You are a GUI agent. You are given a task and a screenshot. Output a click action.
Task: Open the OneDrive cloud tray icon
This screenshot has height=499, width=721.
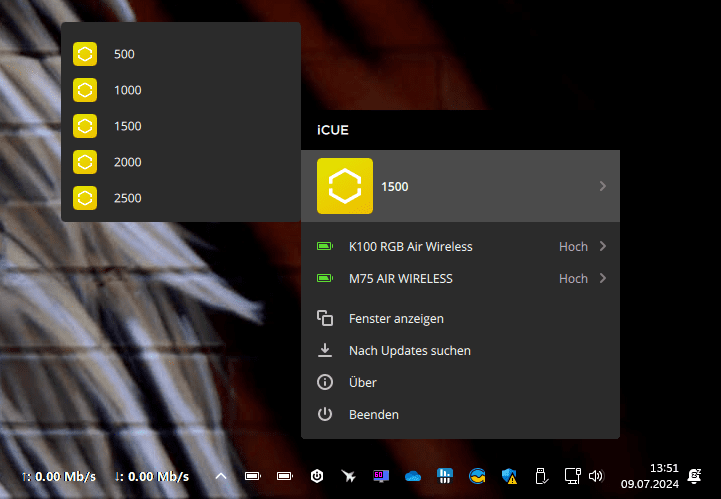pyautogui.click(x=412, y=476)
